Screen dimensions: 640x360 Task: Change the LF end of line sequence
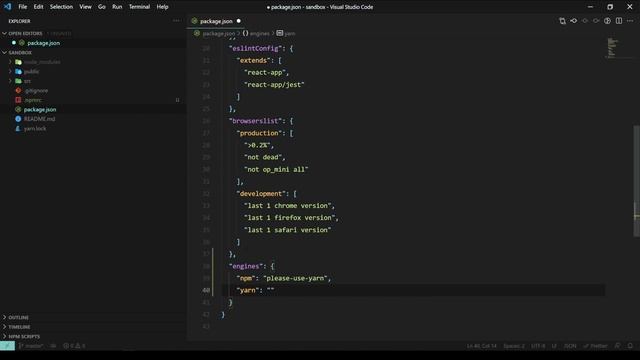(554, 346)
